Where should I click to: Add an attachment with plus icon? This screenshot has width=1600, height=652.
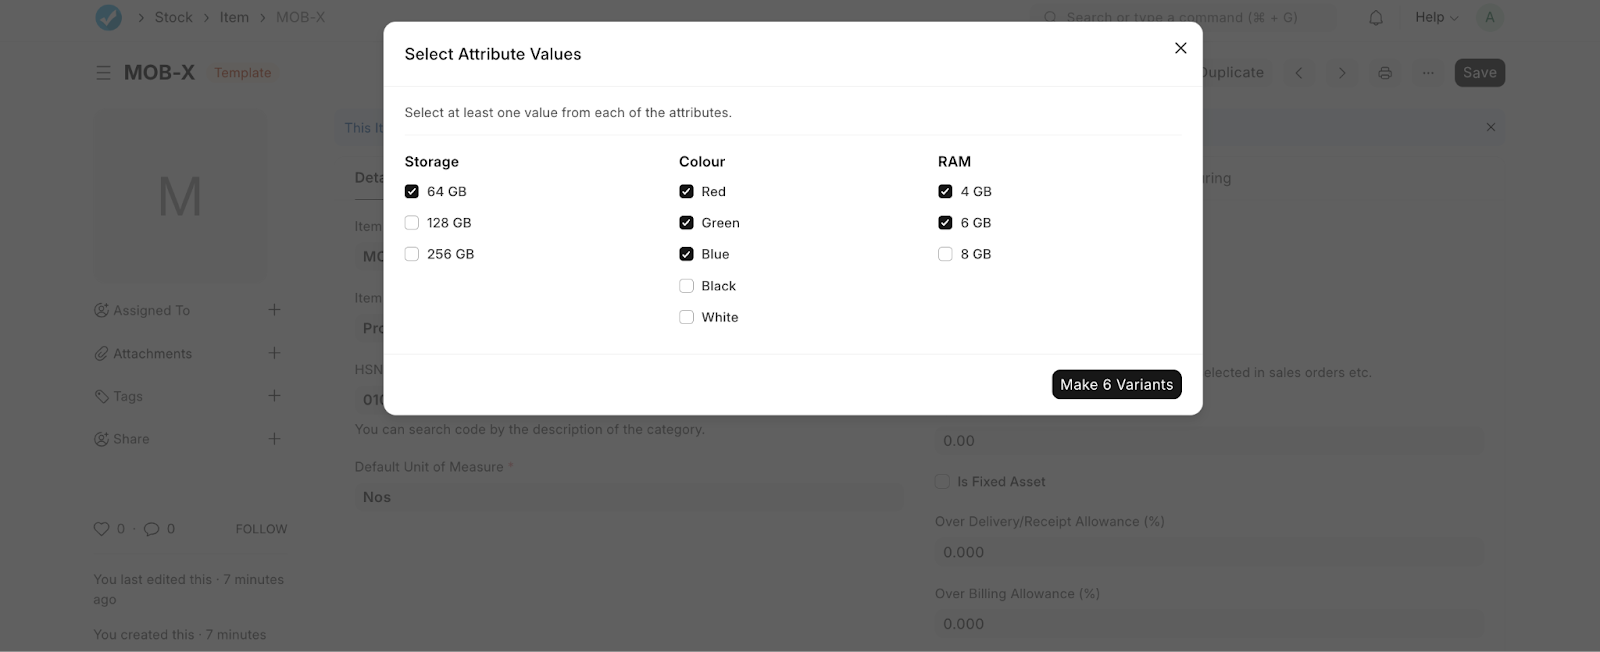[274, 353]
